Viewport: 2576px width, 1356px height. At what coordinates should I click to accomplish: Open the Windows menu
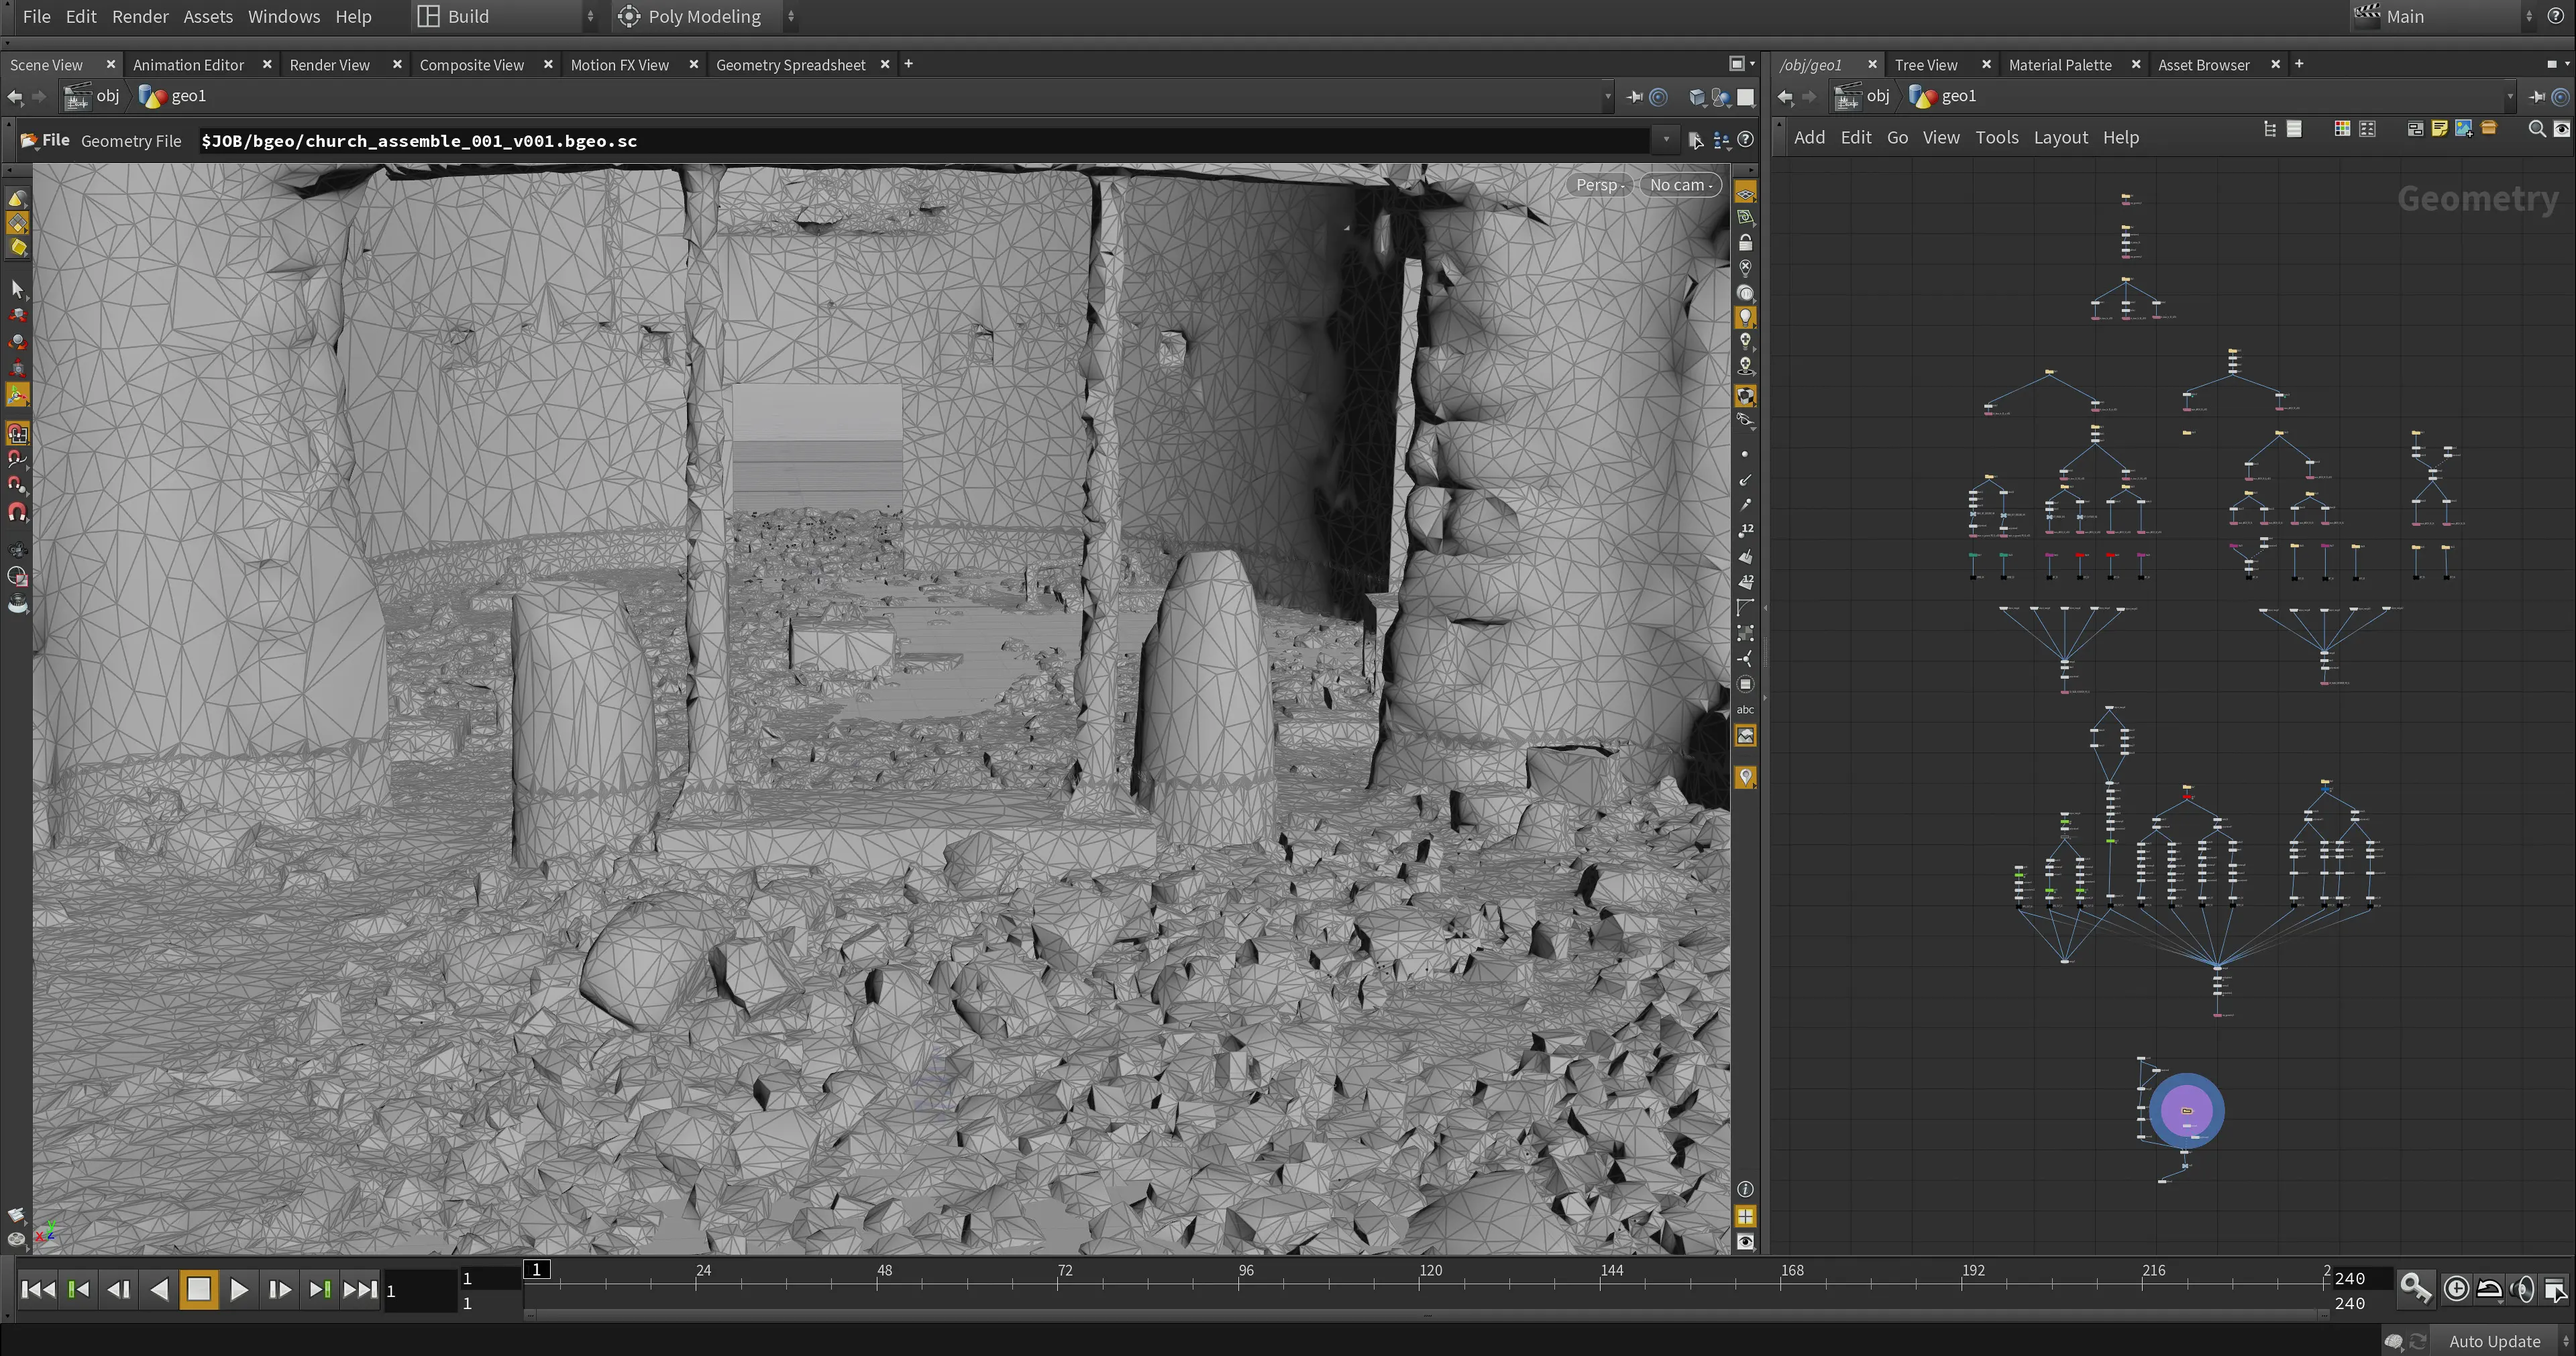tap(284, 16)
